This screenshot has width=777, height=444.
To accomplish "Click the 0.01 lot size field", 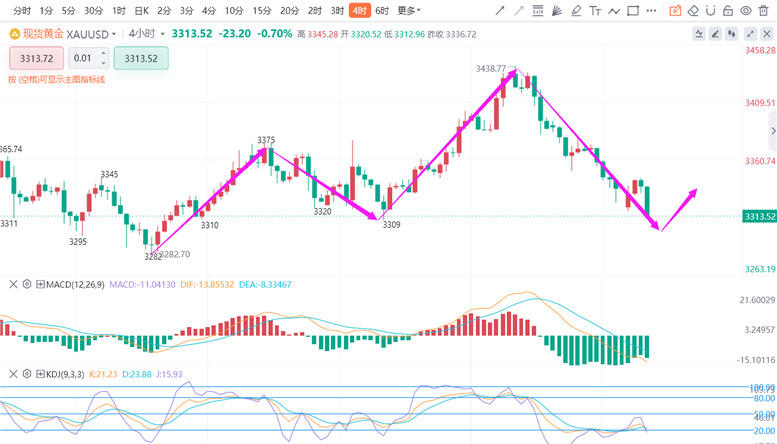I will [88, 58].
